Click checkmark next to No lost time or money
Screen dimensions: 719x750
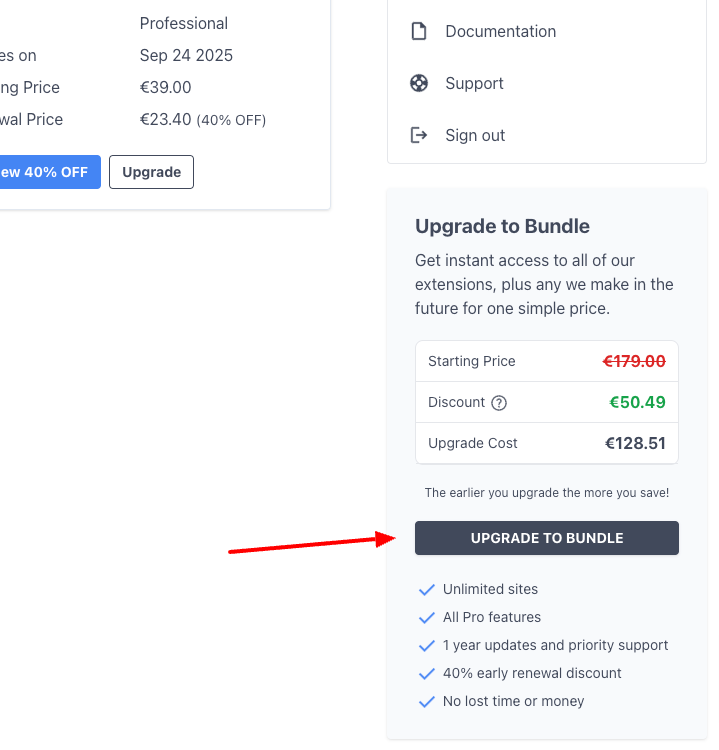point(427,702)
